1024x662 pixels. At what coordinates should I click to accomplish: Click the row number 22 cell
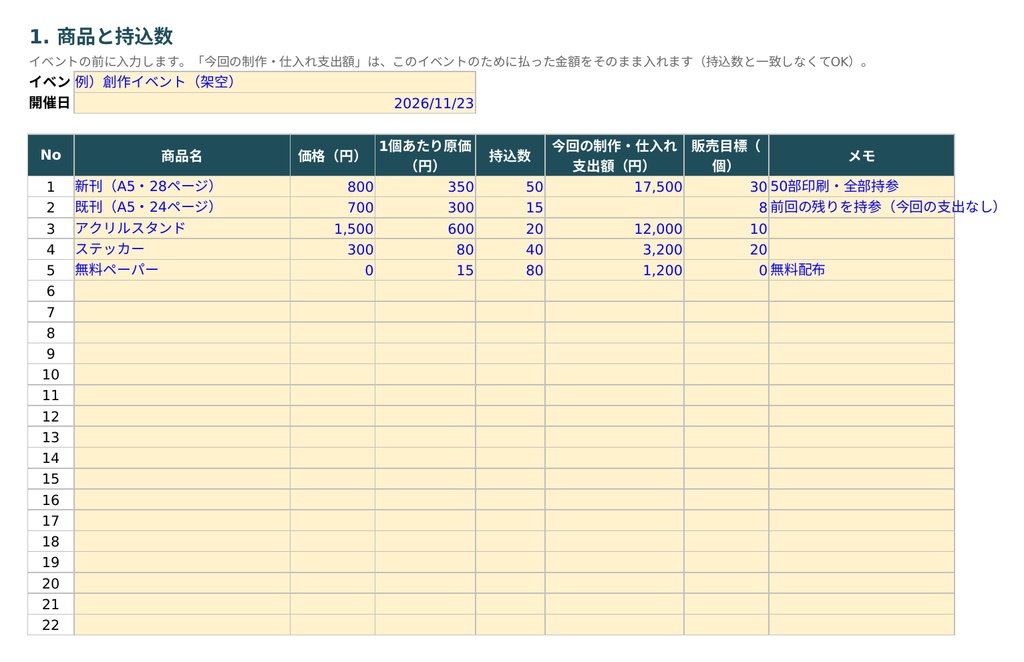pyautogui.click(x=51, y=625)
